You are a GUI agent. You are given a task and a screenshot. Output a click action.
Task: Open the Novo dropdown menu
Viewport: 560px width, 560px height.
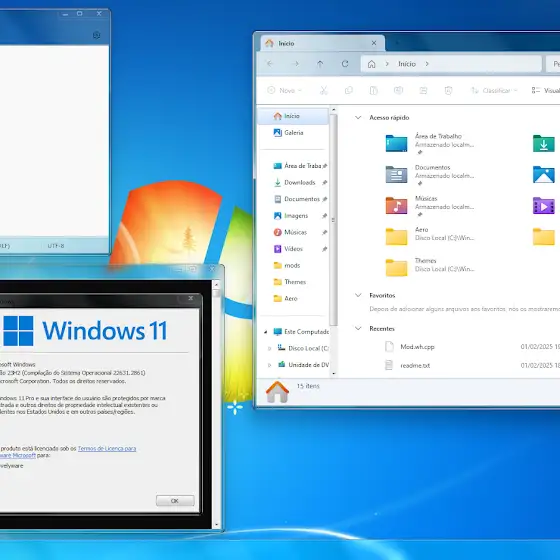tap(285, 90)
